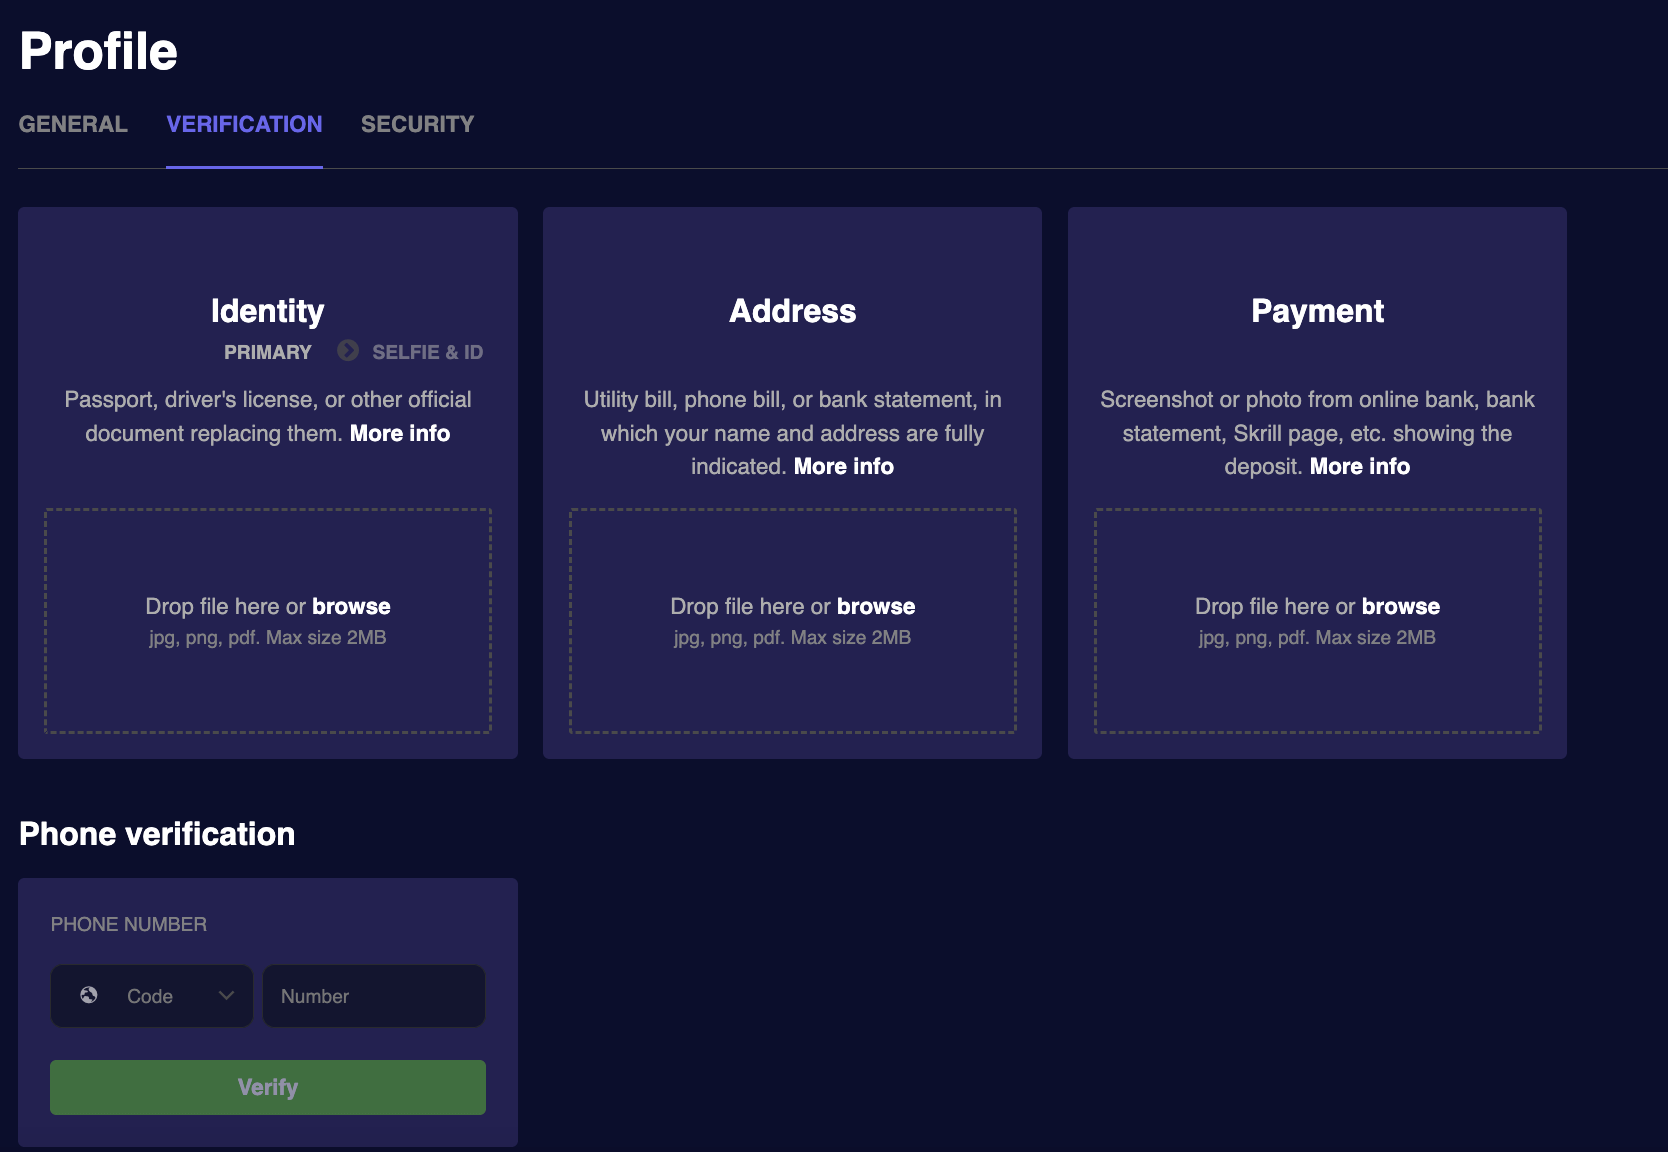The height and width of the screenshot is (1152, 1668).
Task: Open More info in the Address card
Action: [842, 466]
